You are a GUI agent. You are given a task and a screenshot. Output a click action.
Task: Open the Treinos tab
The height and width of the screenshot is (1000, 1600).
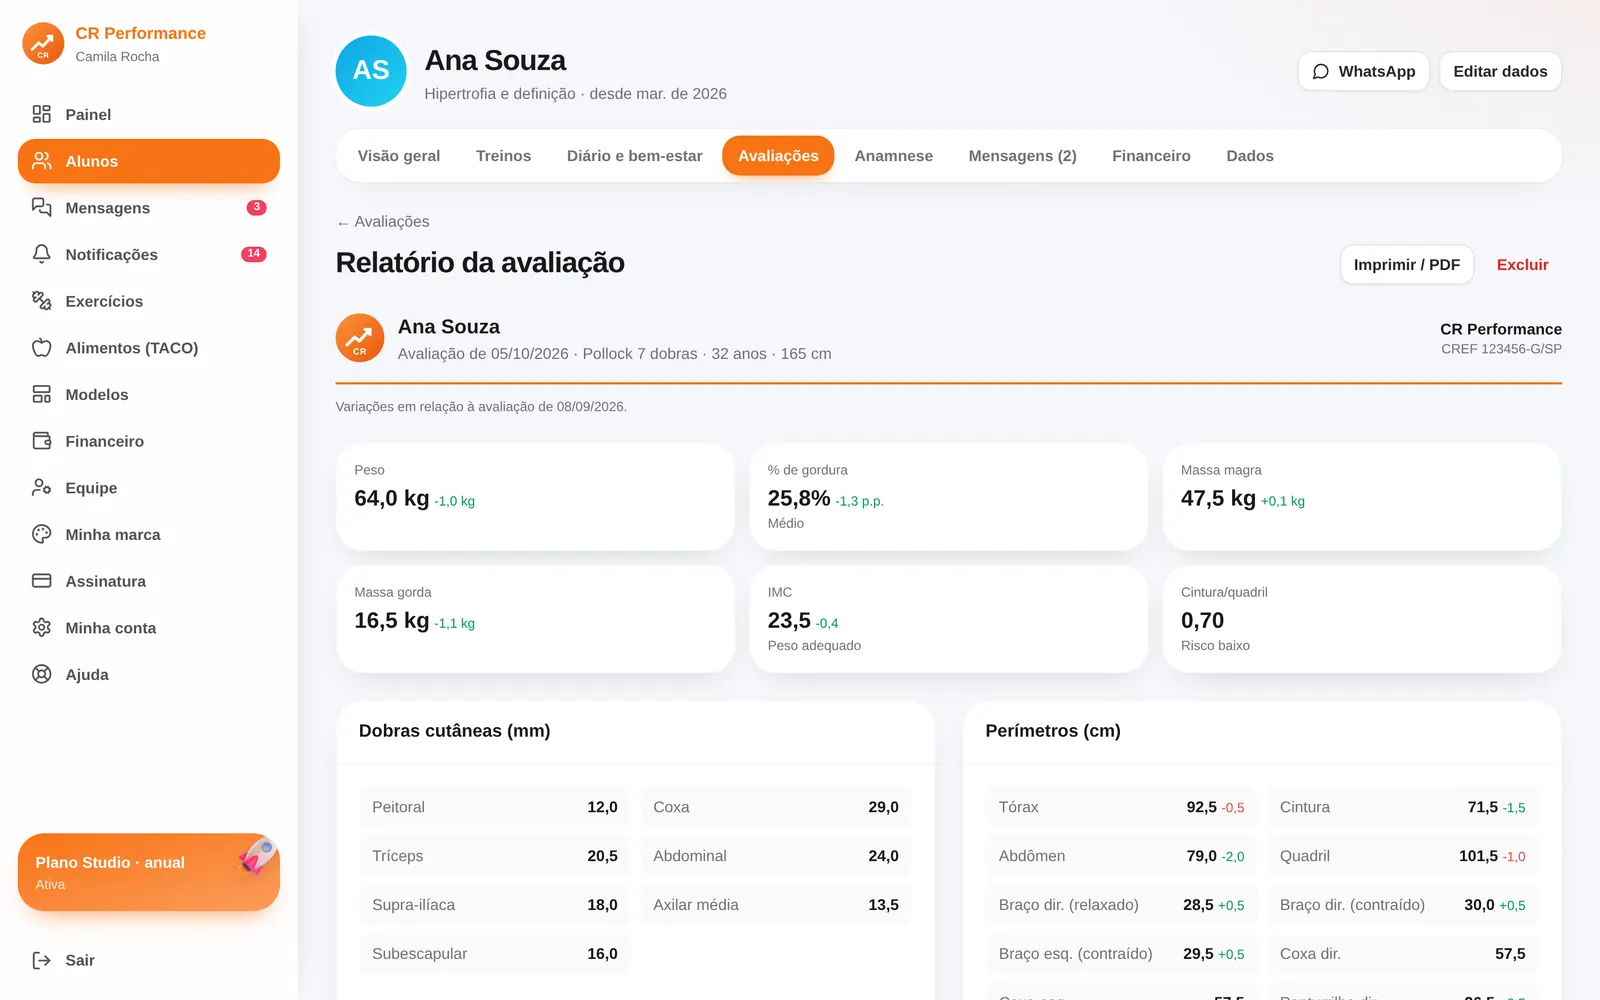[503, 156]
